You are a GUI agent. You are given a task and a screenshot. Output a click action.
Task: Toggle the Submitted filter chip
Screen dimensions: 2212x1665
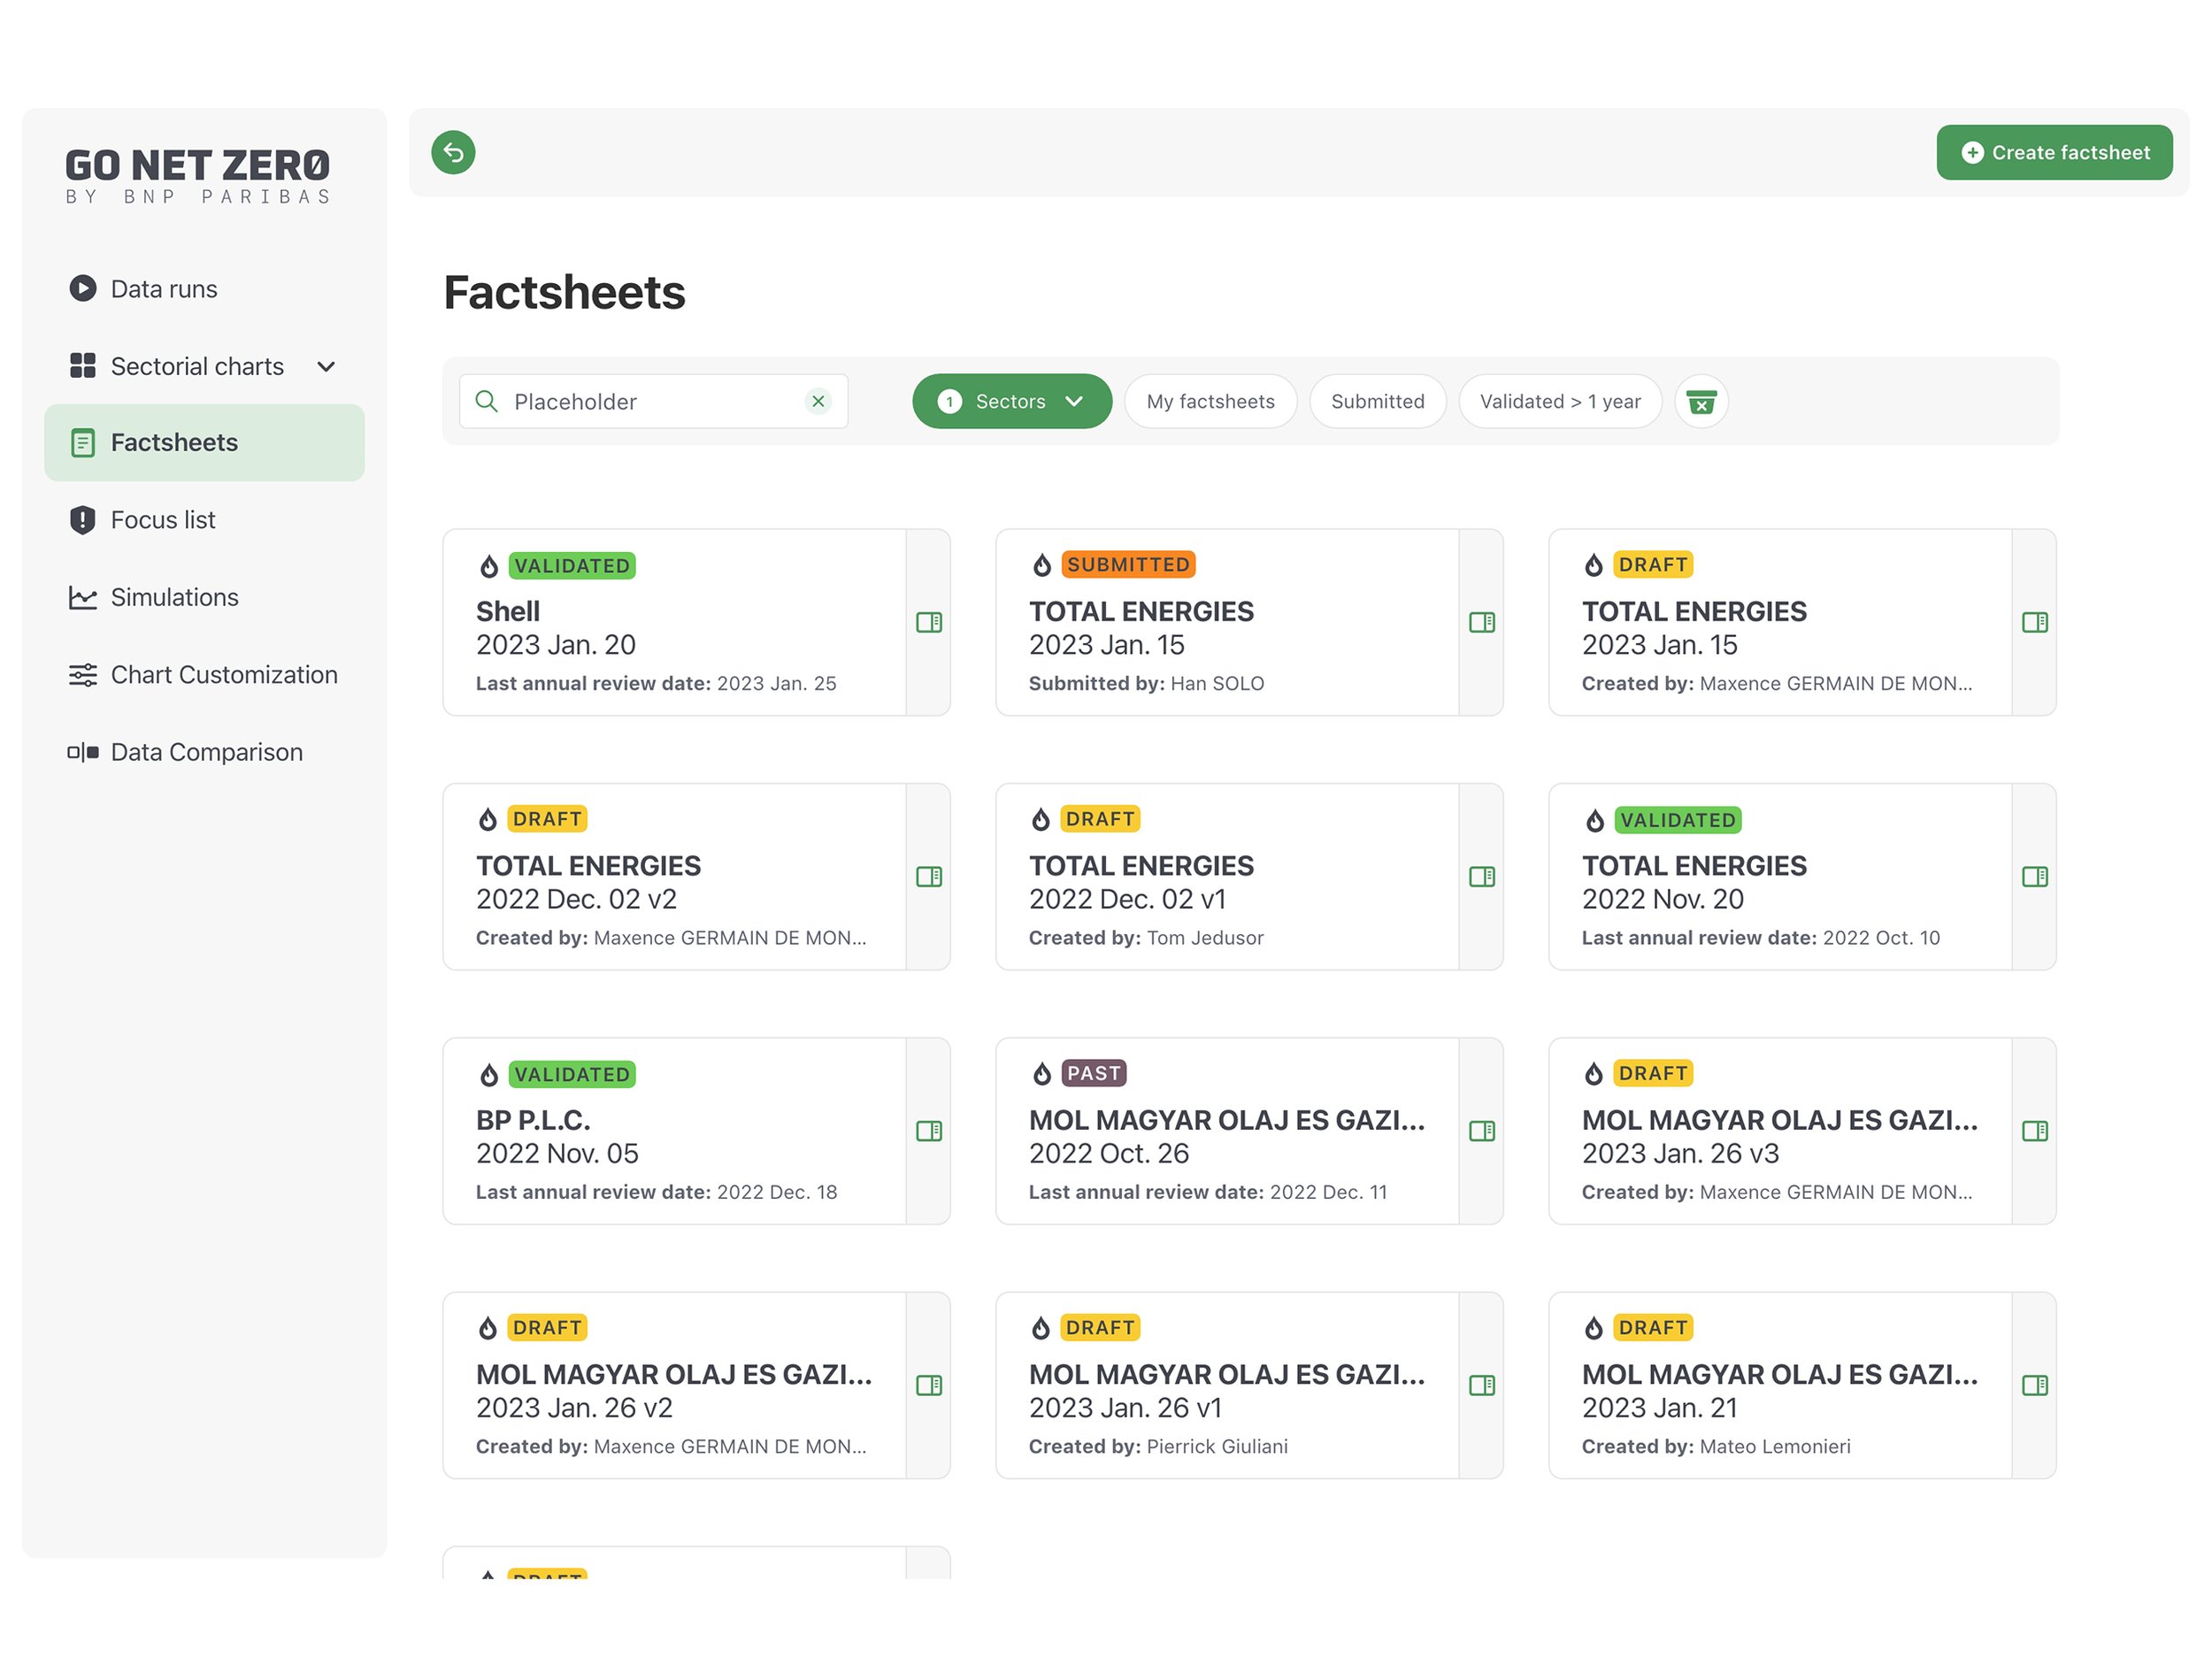pyautogui.click(x=1377, y=401)
